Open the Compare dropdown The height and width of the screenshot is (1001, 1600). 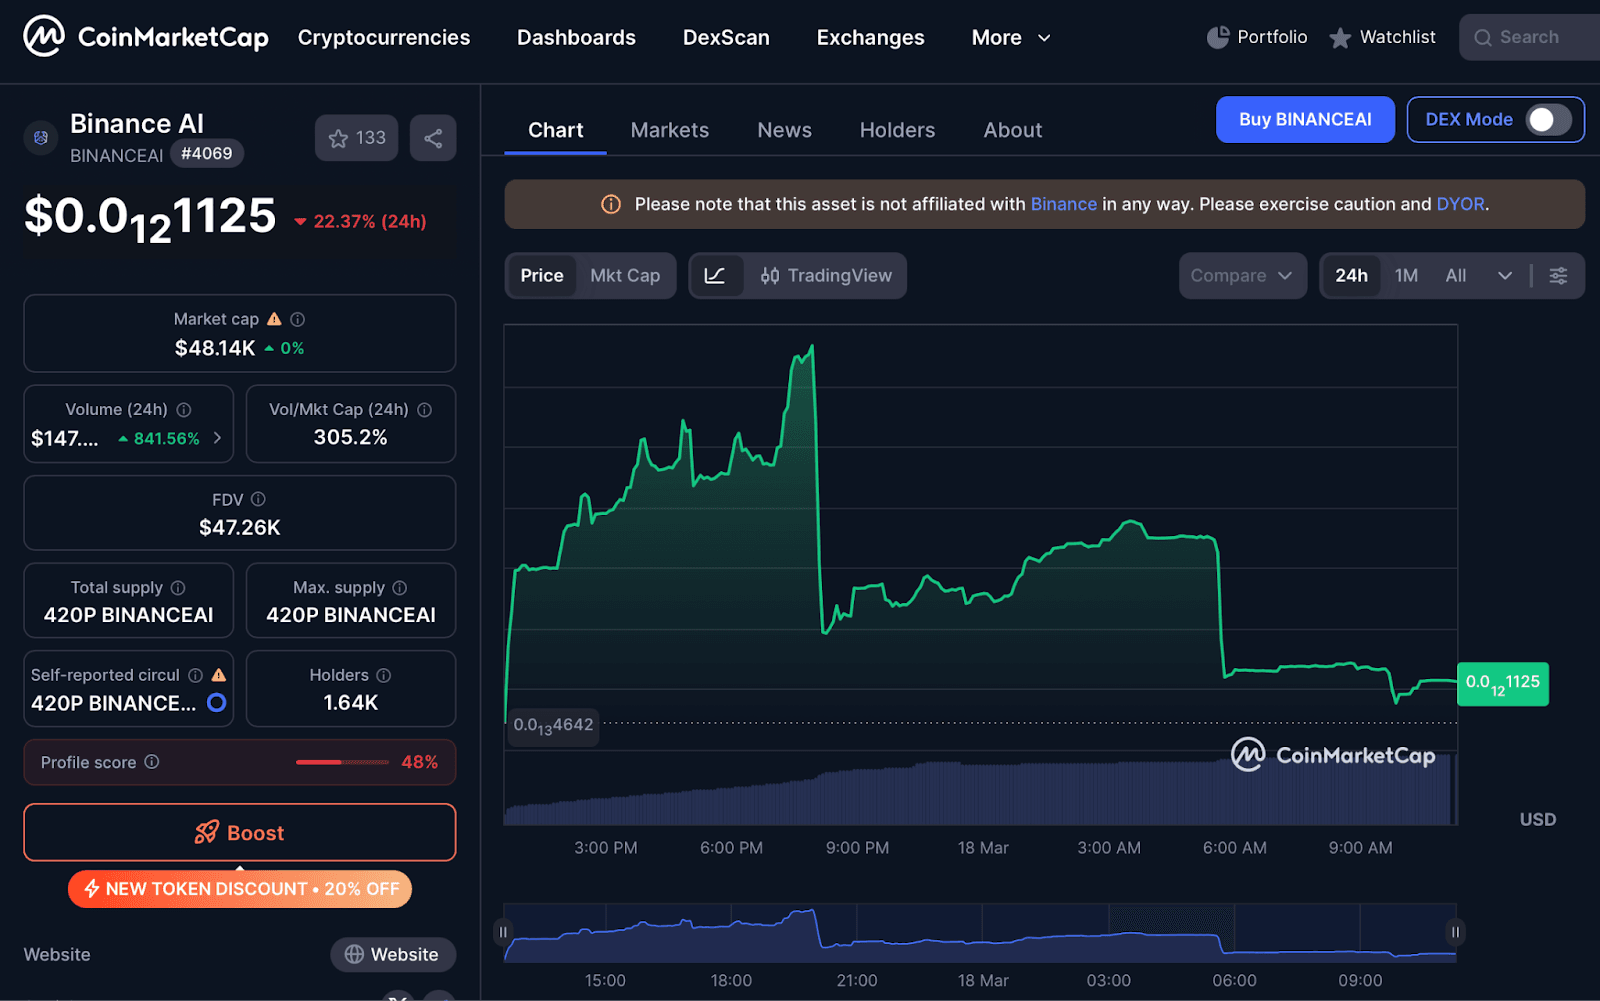coord(1242,275)
